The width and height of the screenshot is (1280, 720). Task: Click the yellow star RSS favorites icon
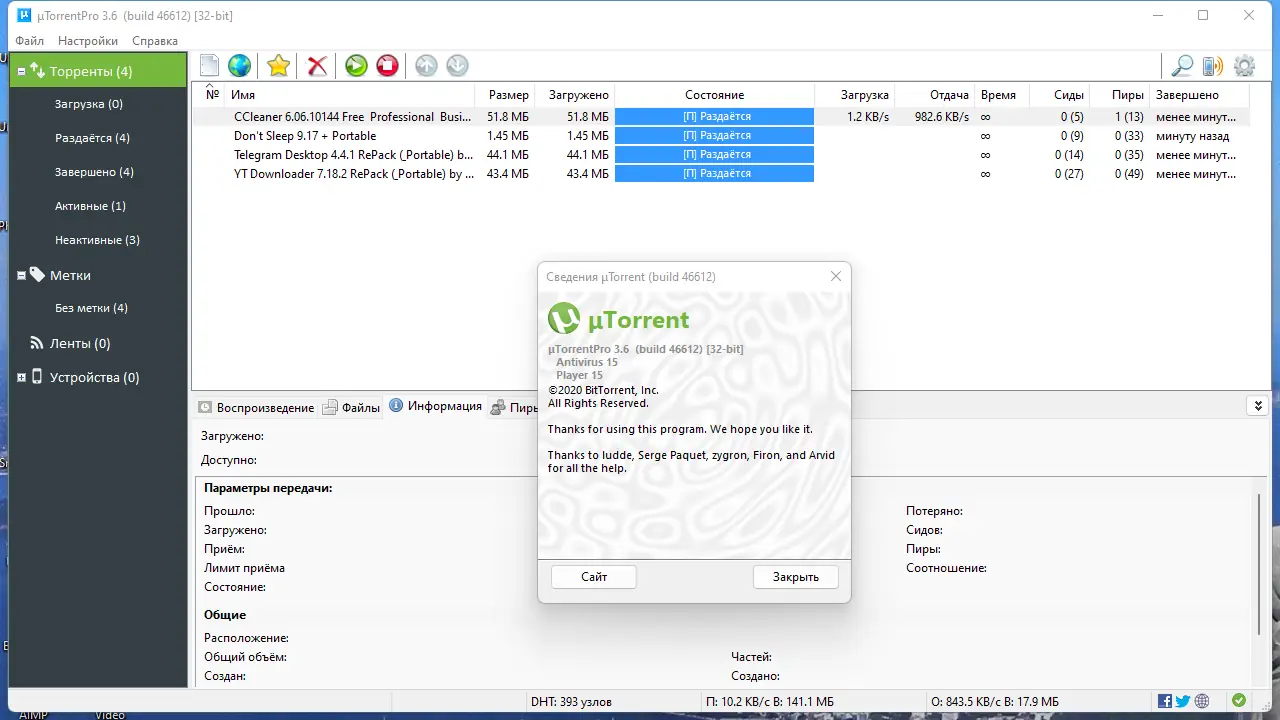click(x=277, y=65)
